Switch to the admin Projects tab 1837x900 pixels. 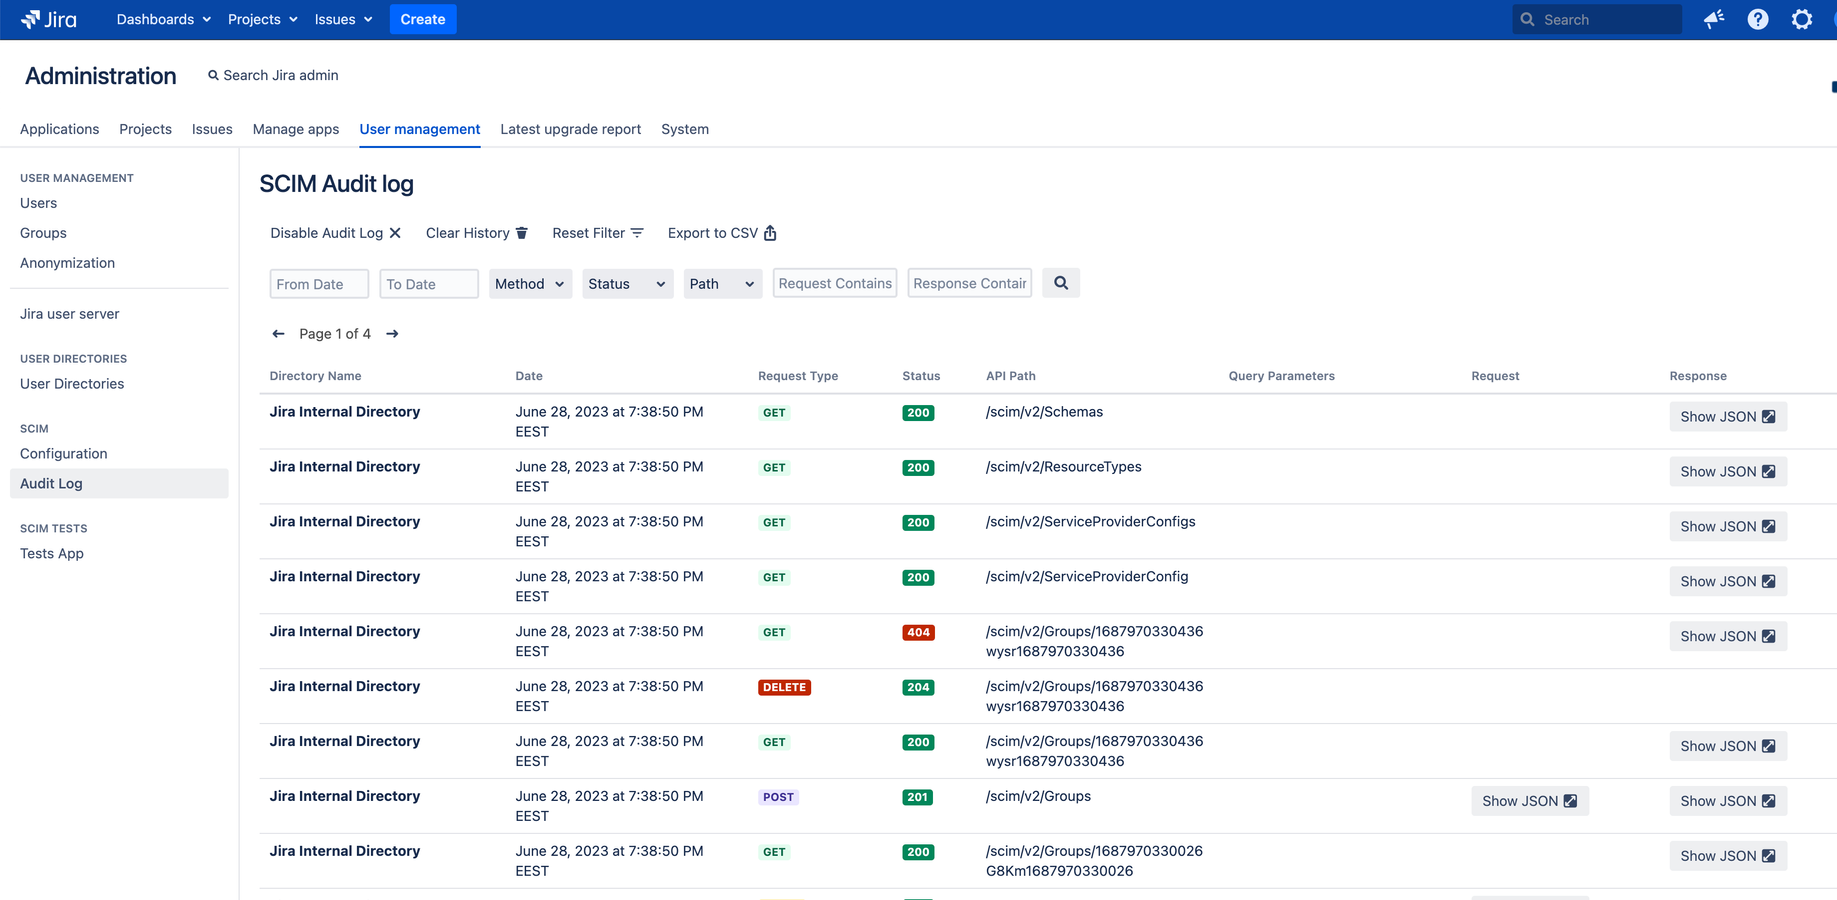pyautogui.click(x=145, y=129)
